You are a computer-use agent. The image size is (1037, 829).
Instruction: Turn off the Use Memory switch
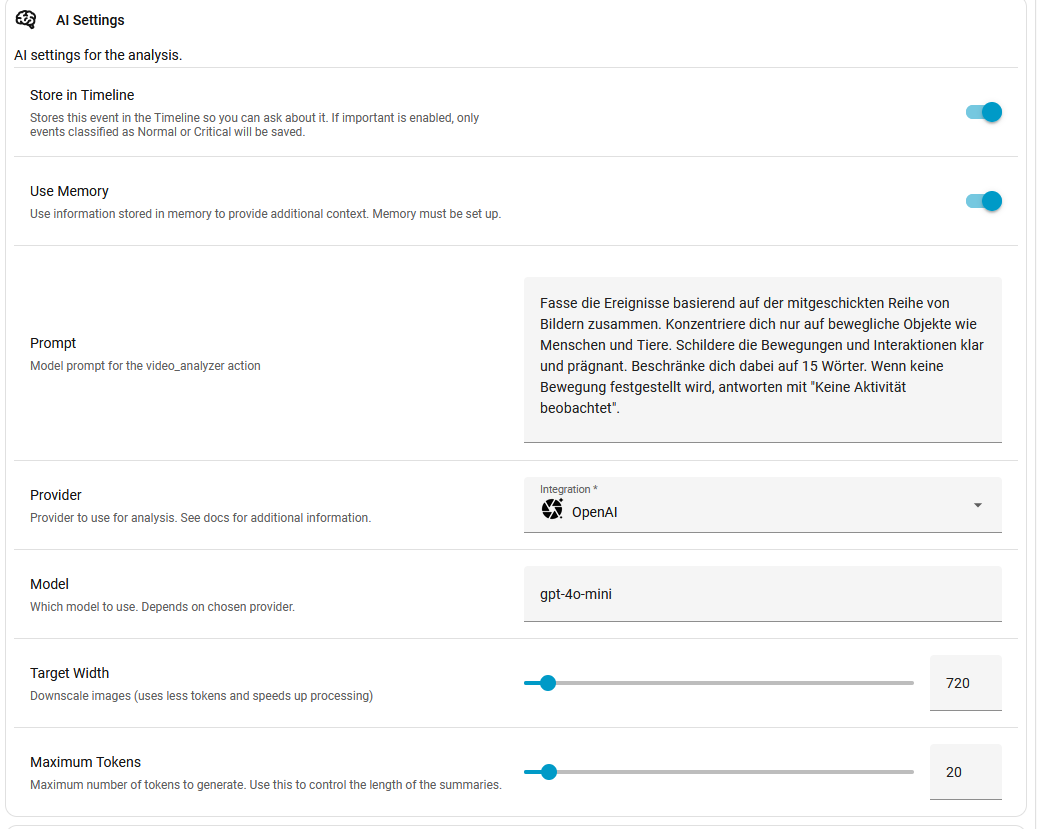[x=983, y=201]
